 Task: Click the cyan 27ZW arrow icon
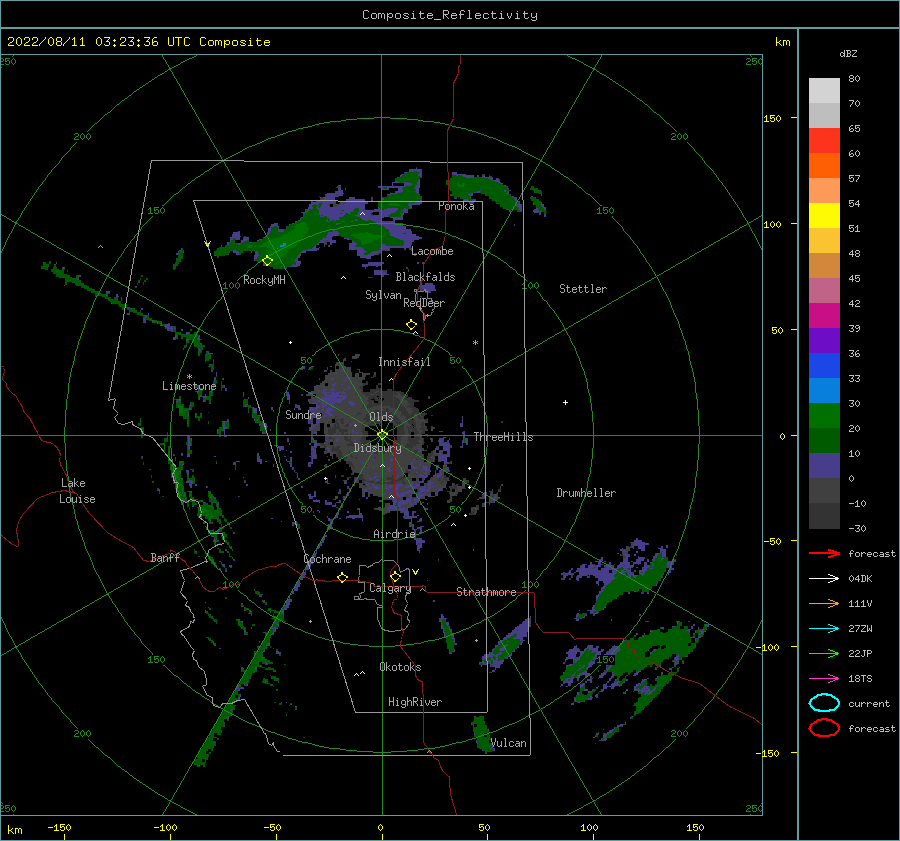(x=824, y=629)
